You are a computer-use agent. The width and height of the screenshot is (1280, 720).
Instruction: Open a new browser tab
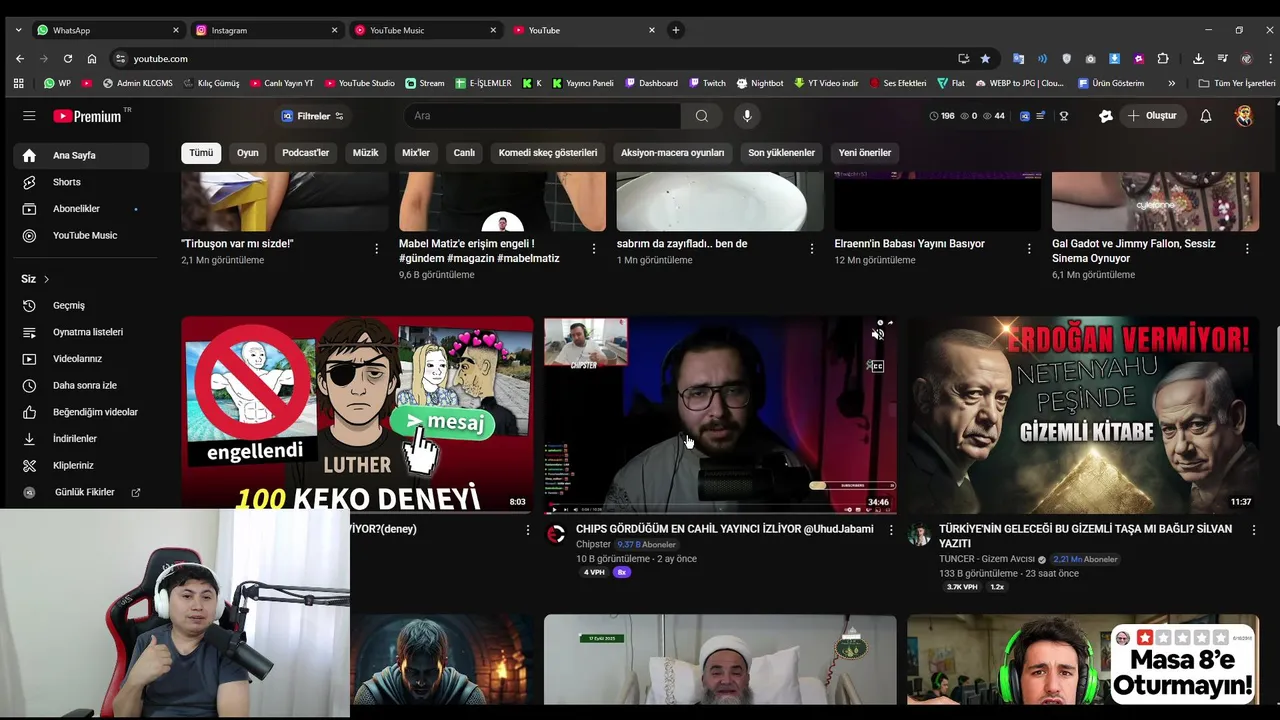675,30
